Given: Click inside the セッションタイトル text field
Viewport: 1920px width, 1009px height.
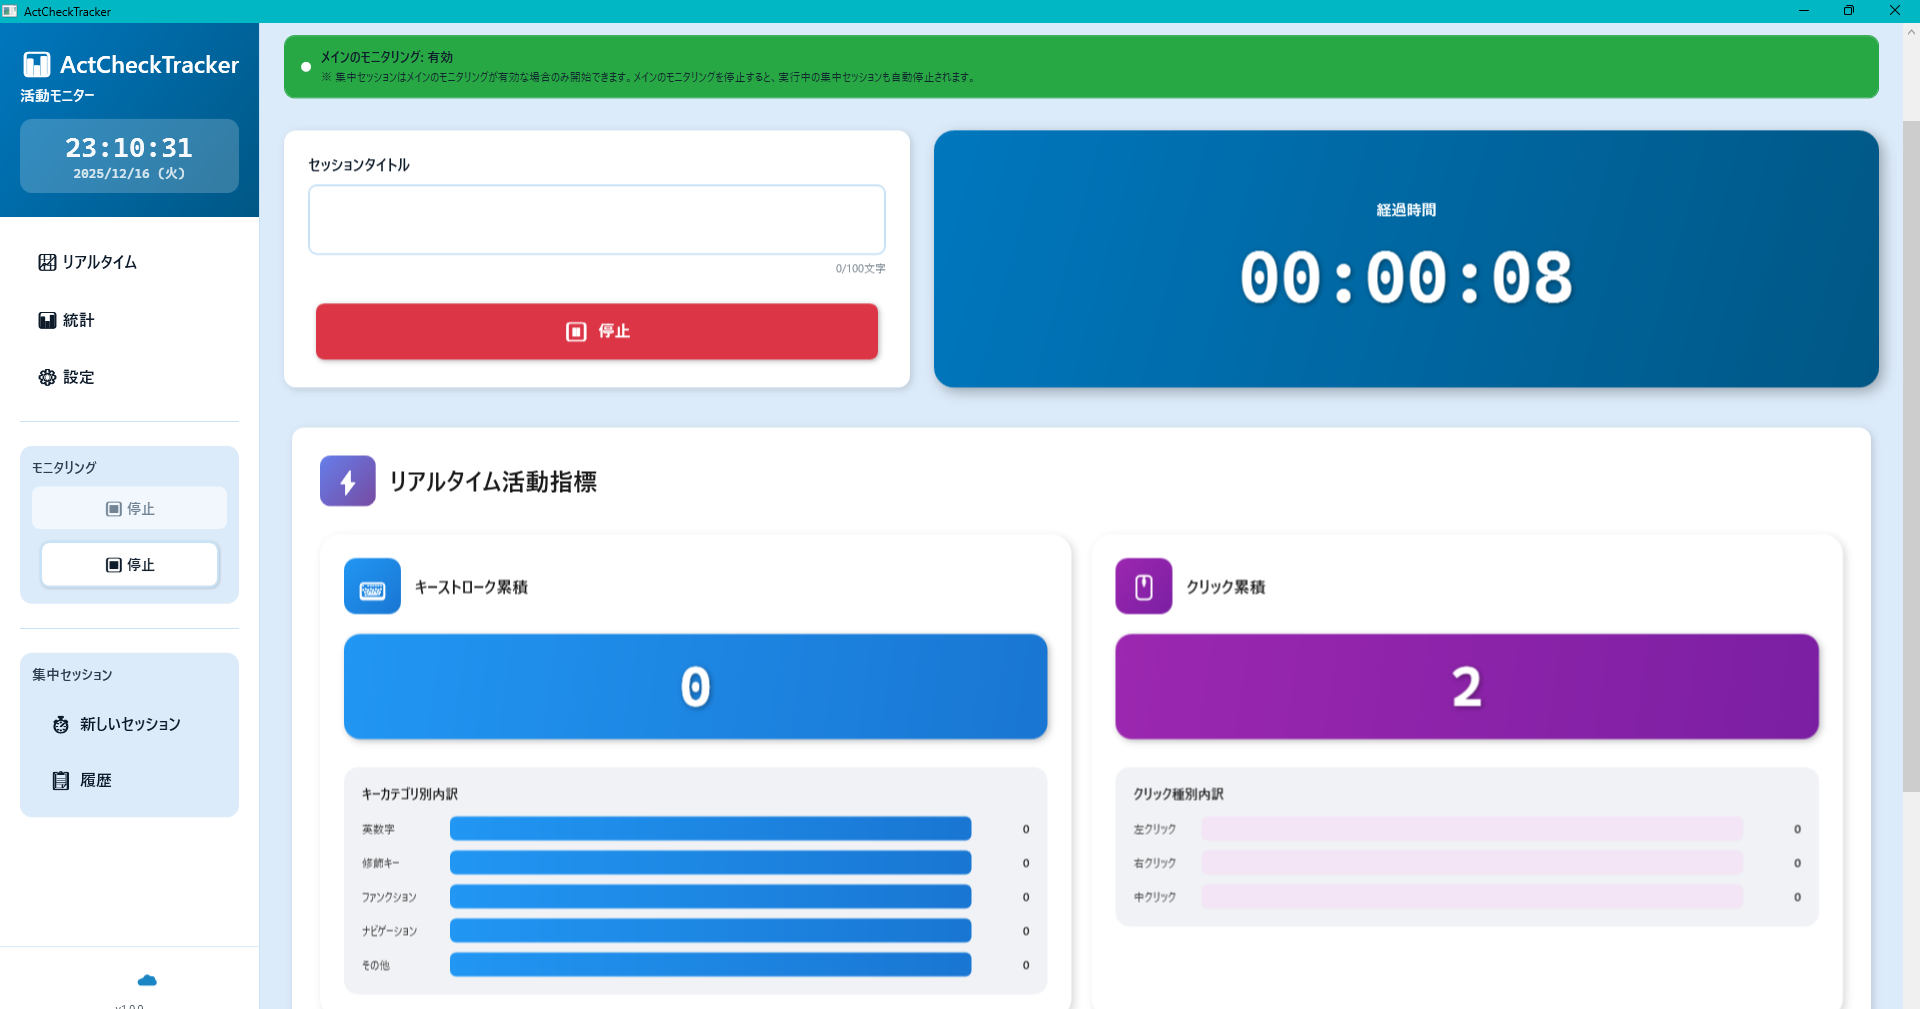Looking at the screenshot, I should 596,219.
